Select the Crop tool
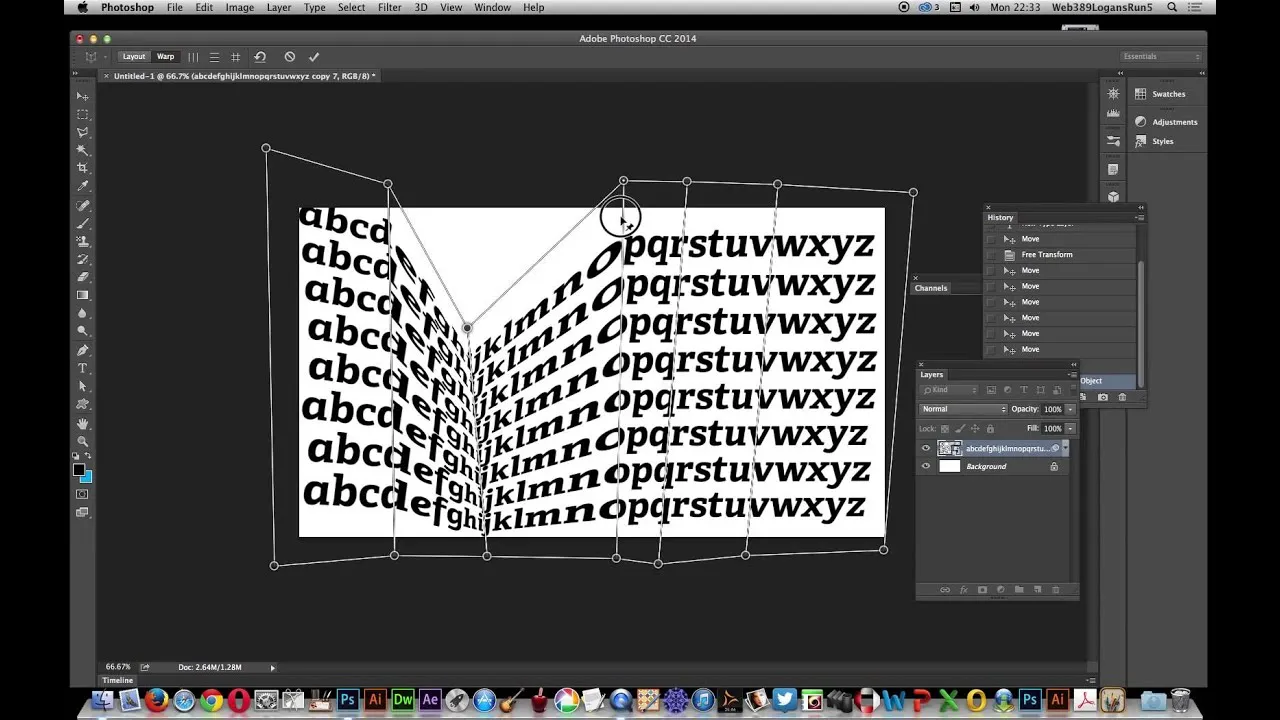The image size is (1280, 720). [83, 165]
